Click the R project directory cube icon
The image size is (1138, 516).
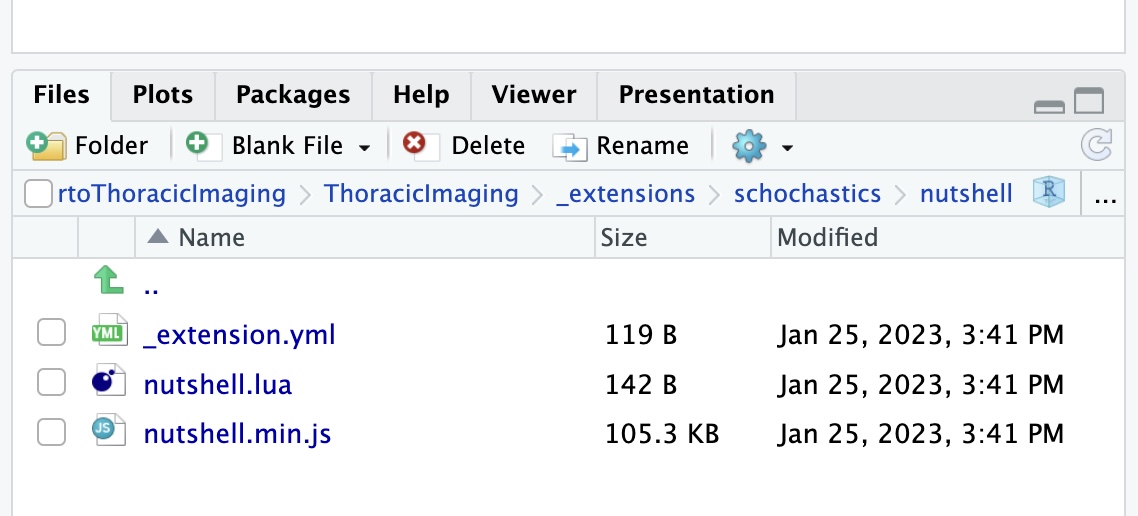click(1049, 192)
